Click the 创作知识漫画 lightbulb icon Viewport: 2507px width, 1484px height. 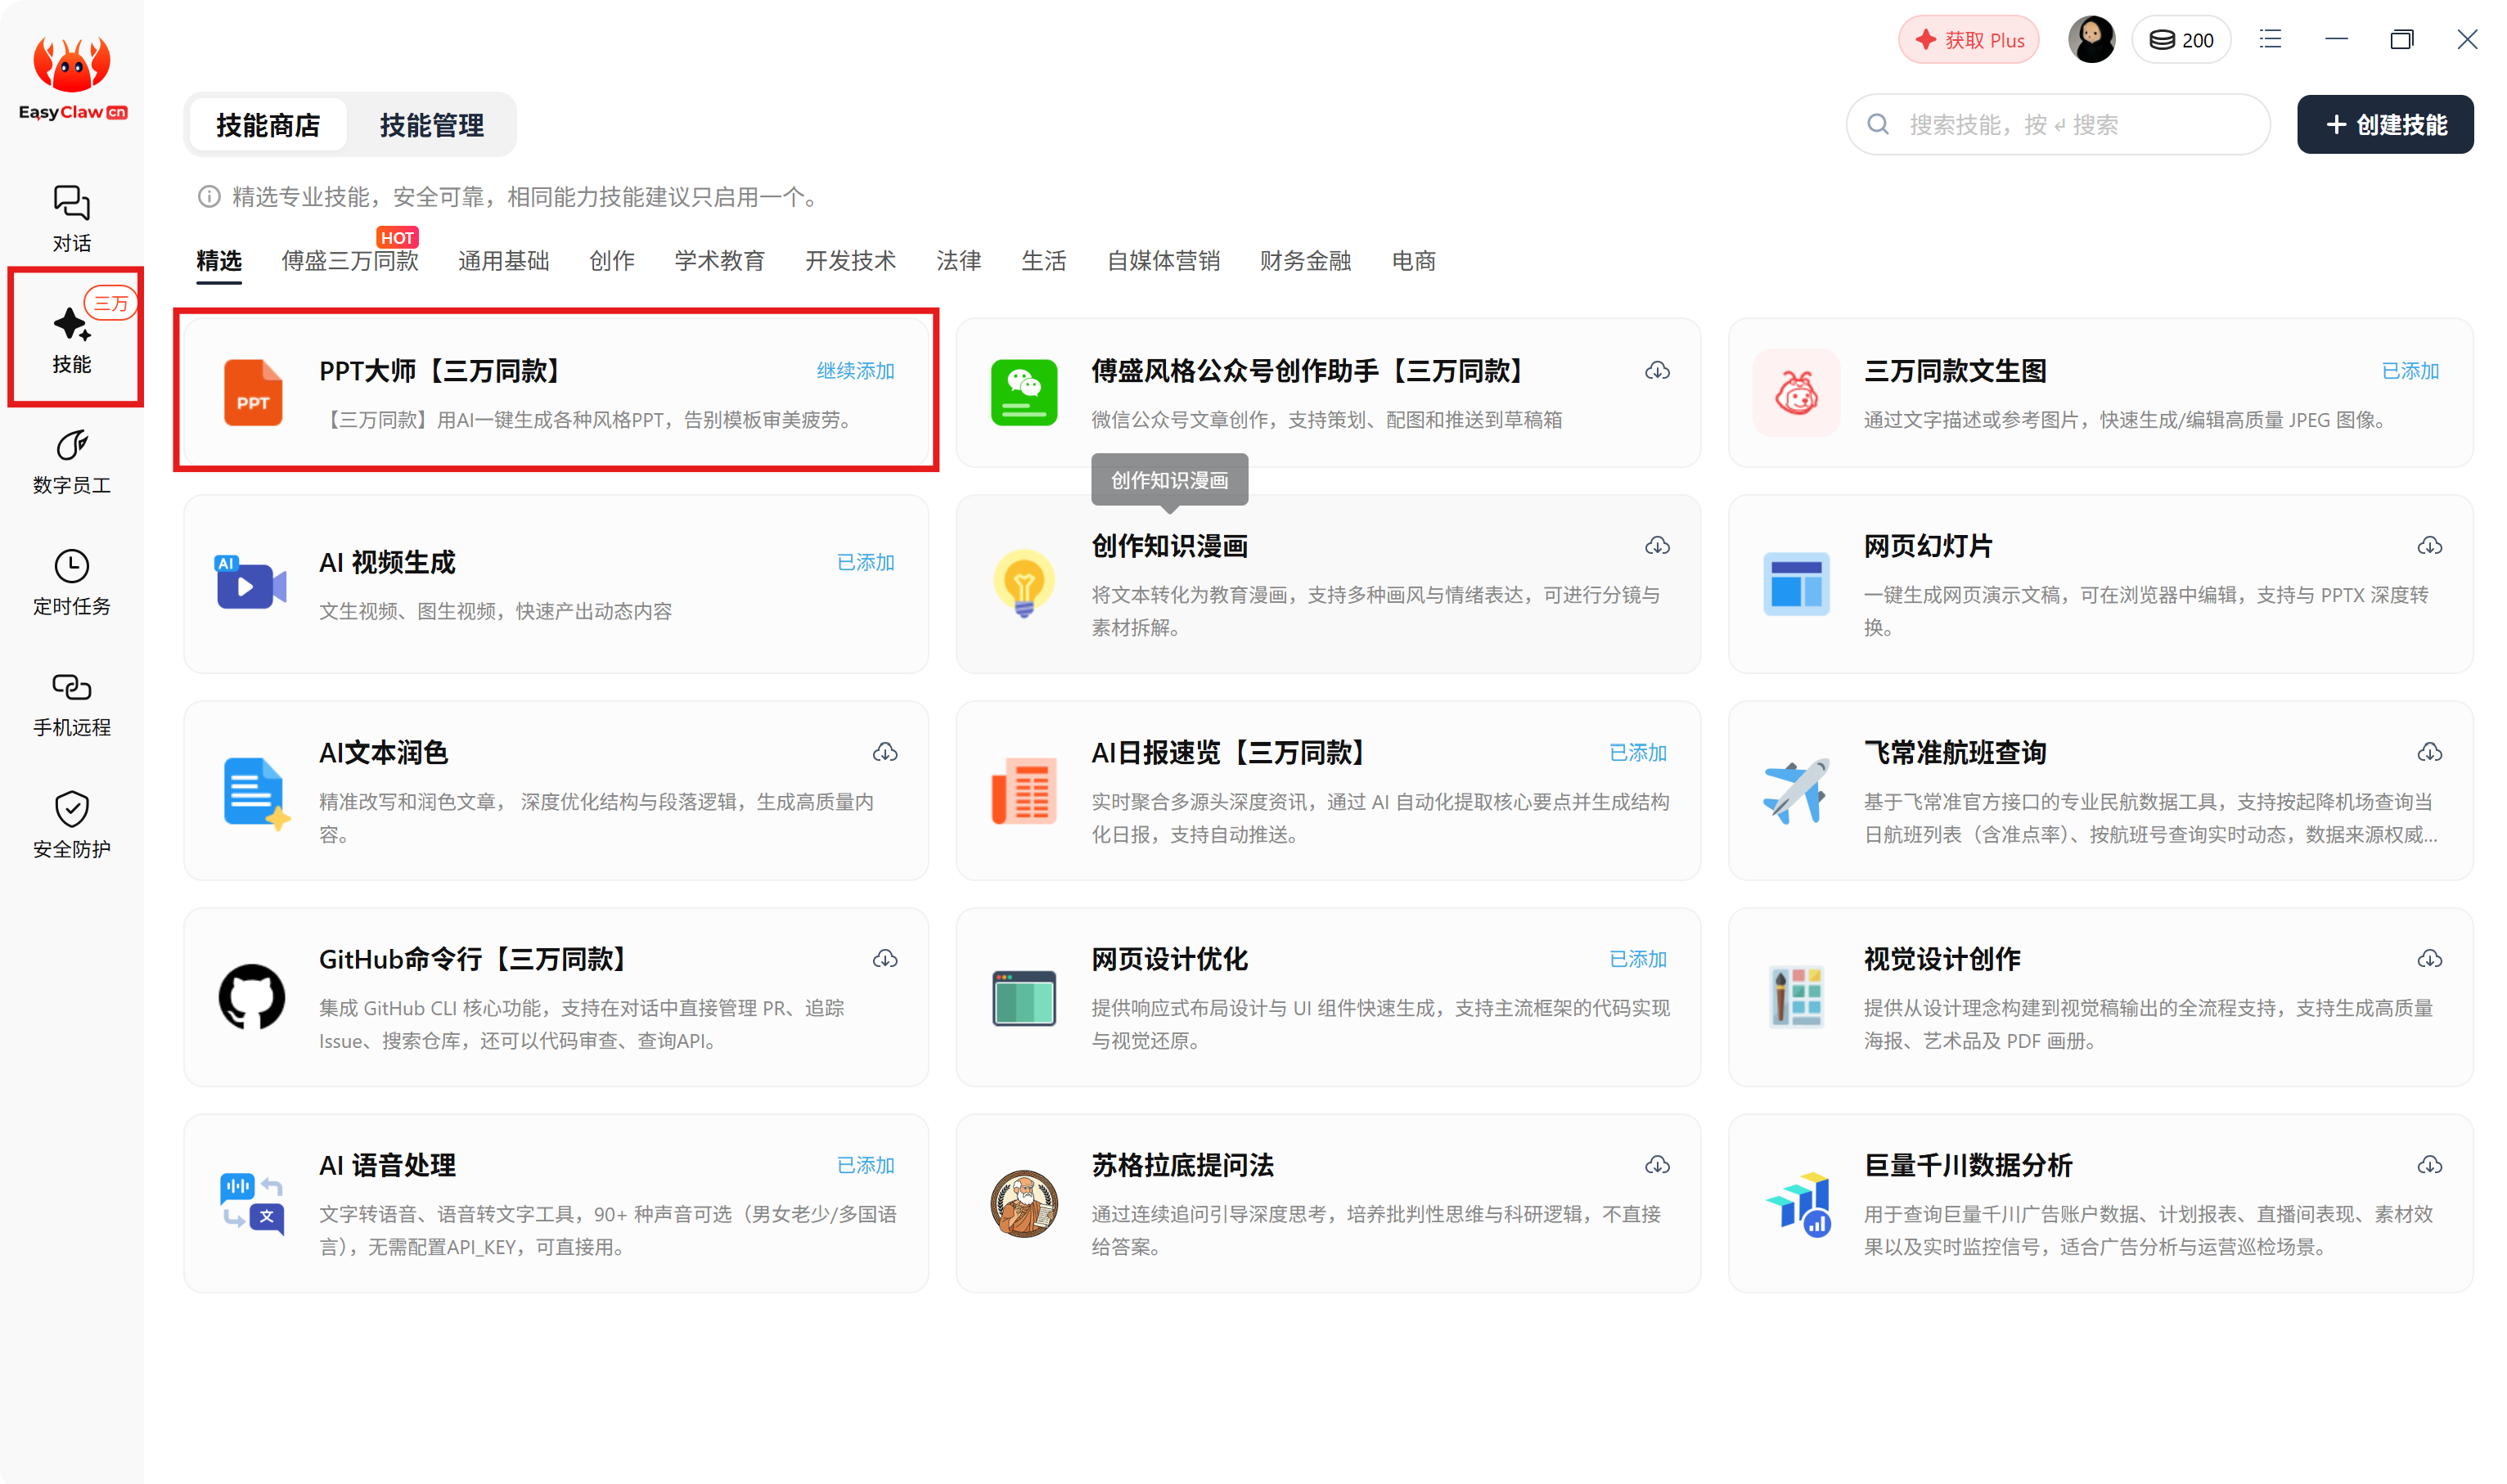point(1023,583)
